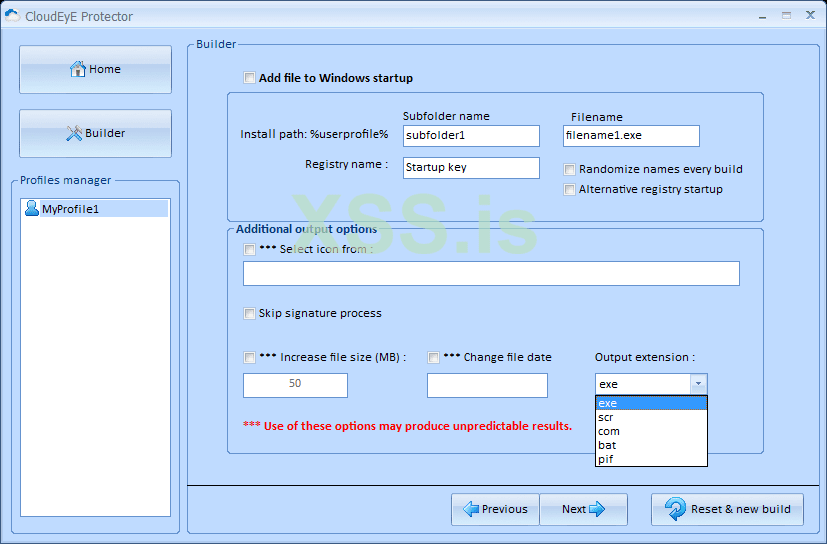
Task: Enable Add file to Windows startup
Action: (249, 78)
